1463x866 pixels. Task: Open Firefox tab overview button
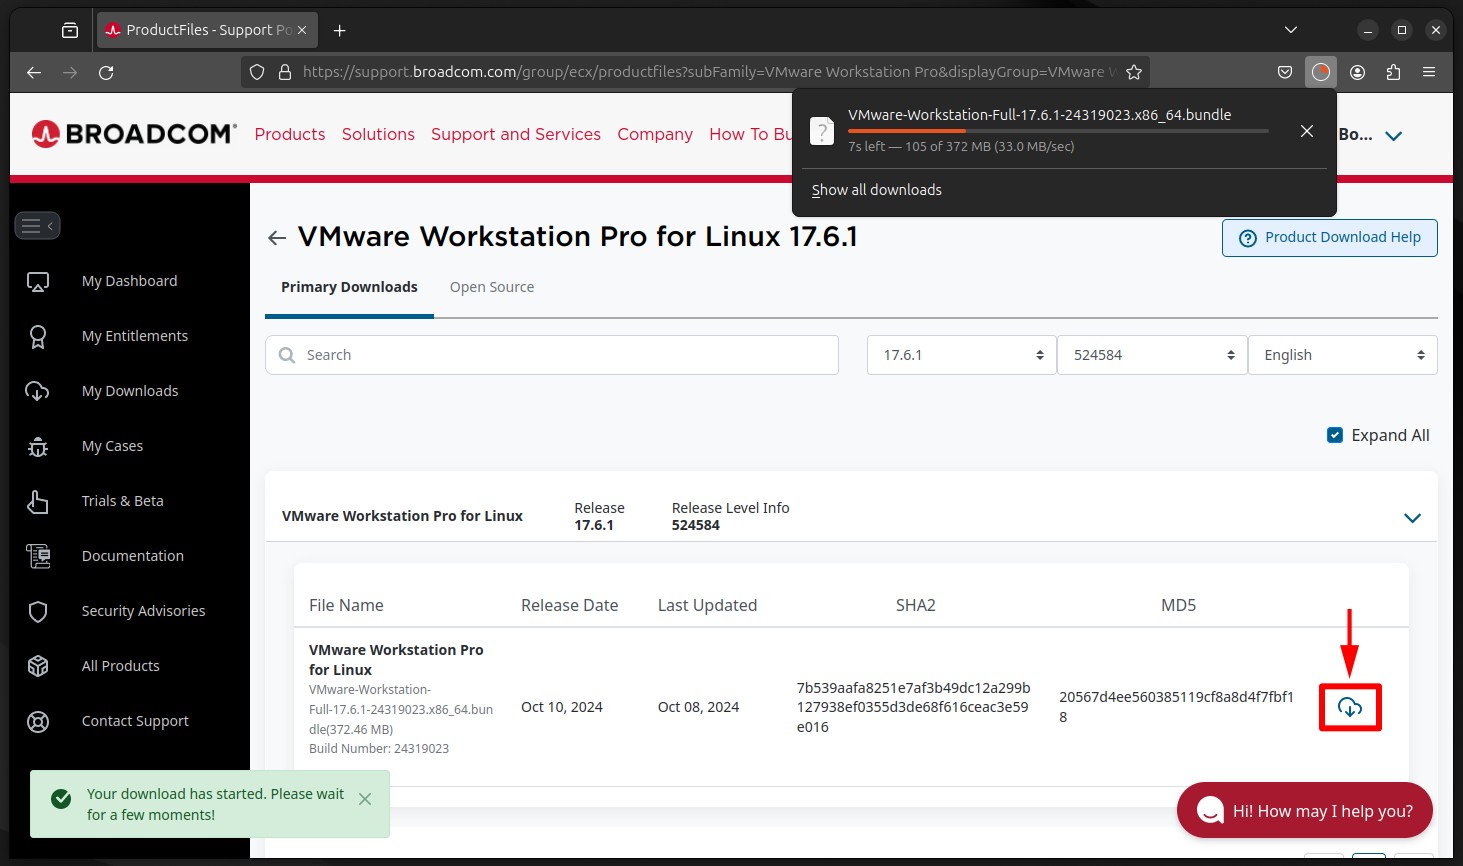(70, 30)
